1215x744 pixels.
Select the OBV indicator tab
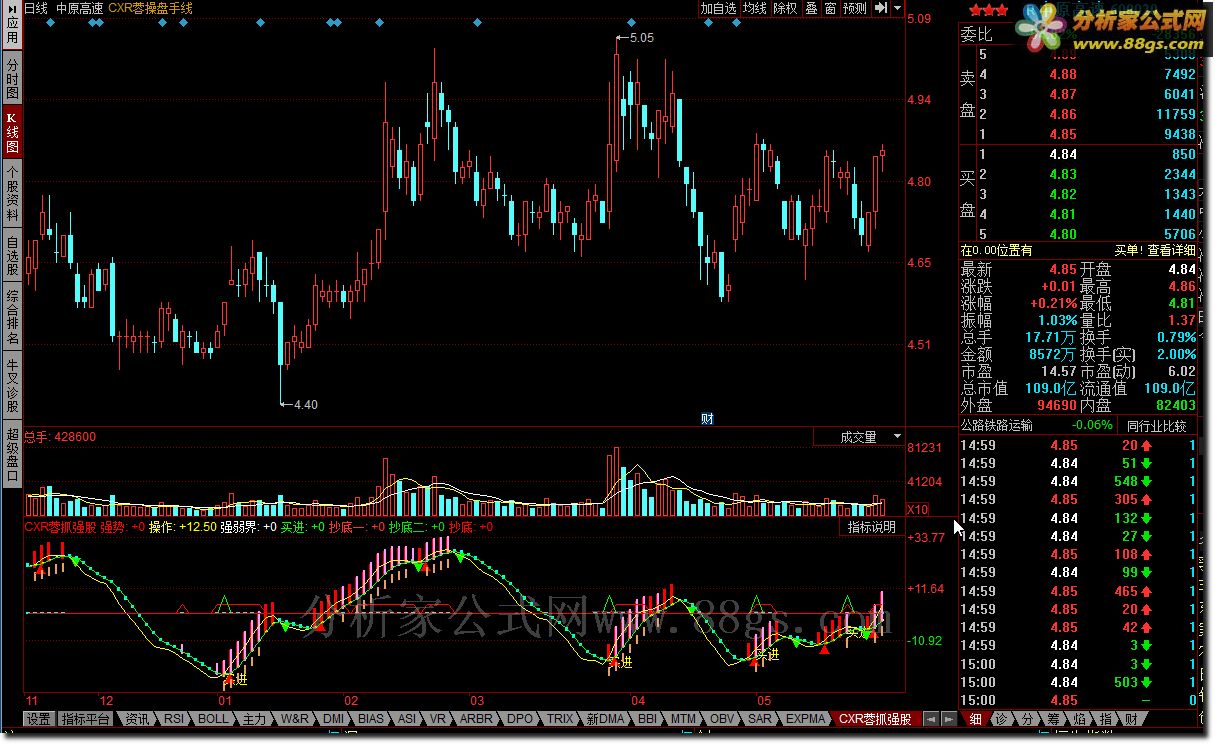coord(722,718)
